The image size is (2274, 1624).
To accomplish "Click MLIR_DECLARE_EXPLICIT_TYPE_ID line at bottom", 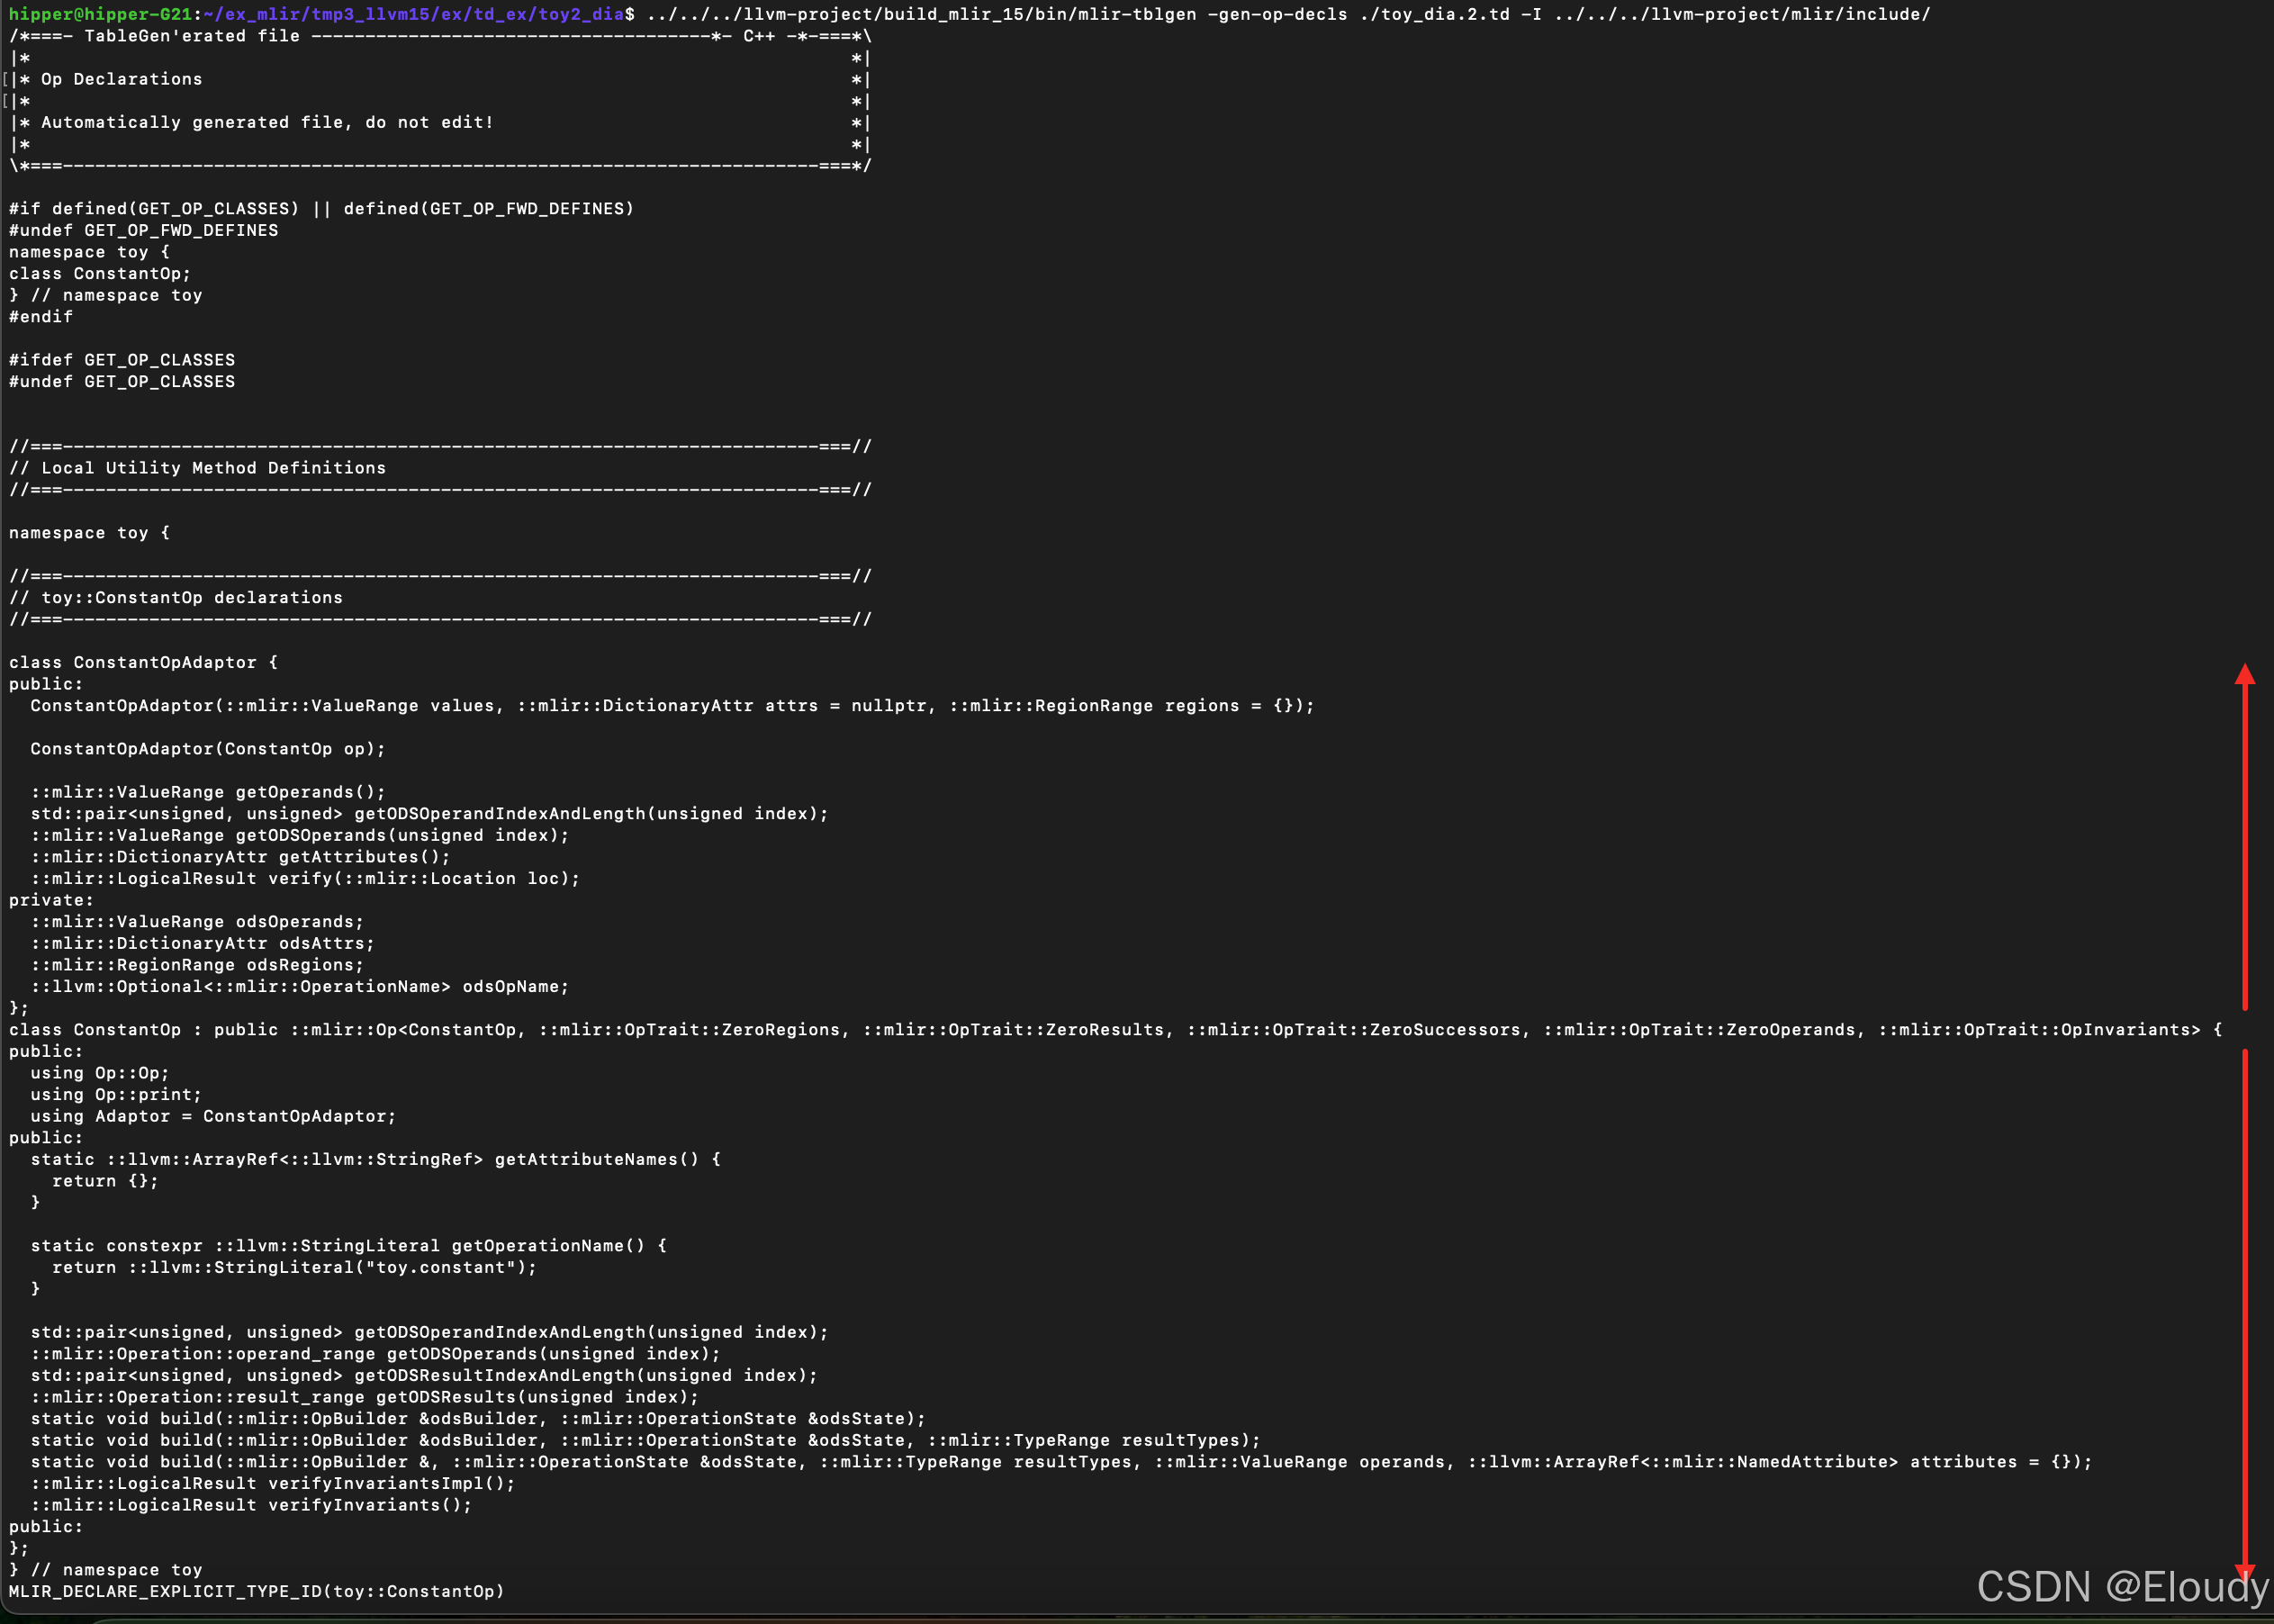I will [x=256, y=1591].
